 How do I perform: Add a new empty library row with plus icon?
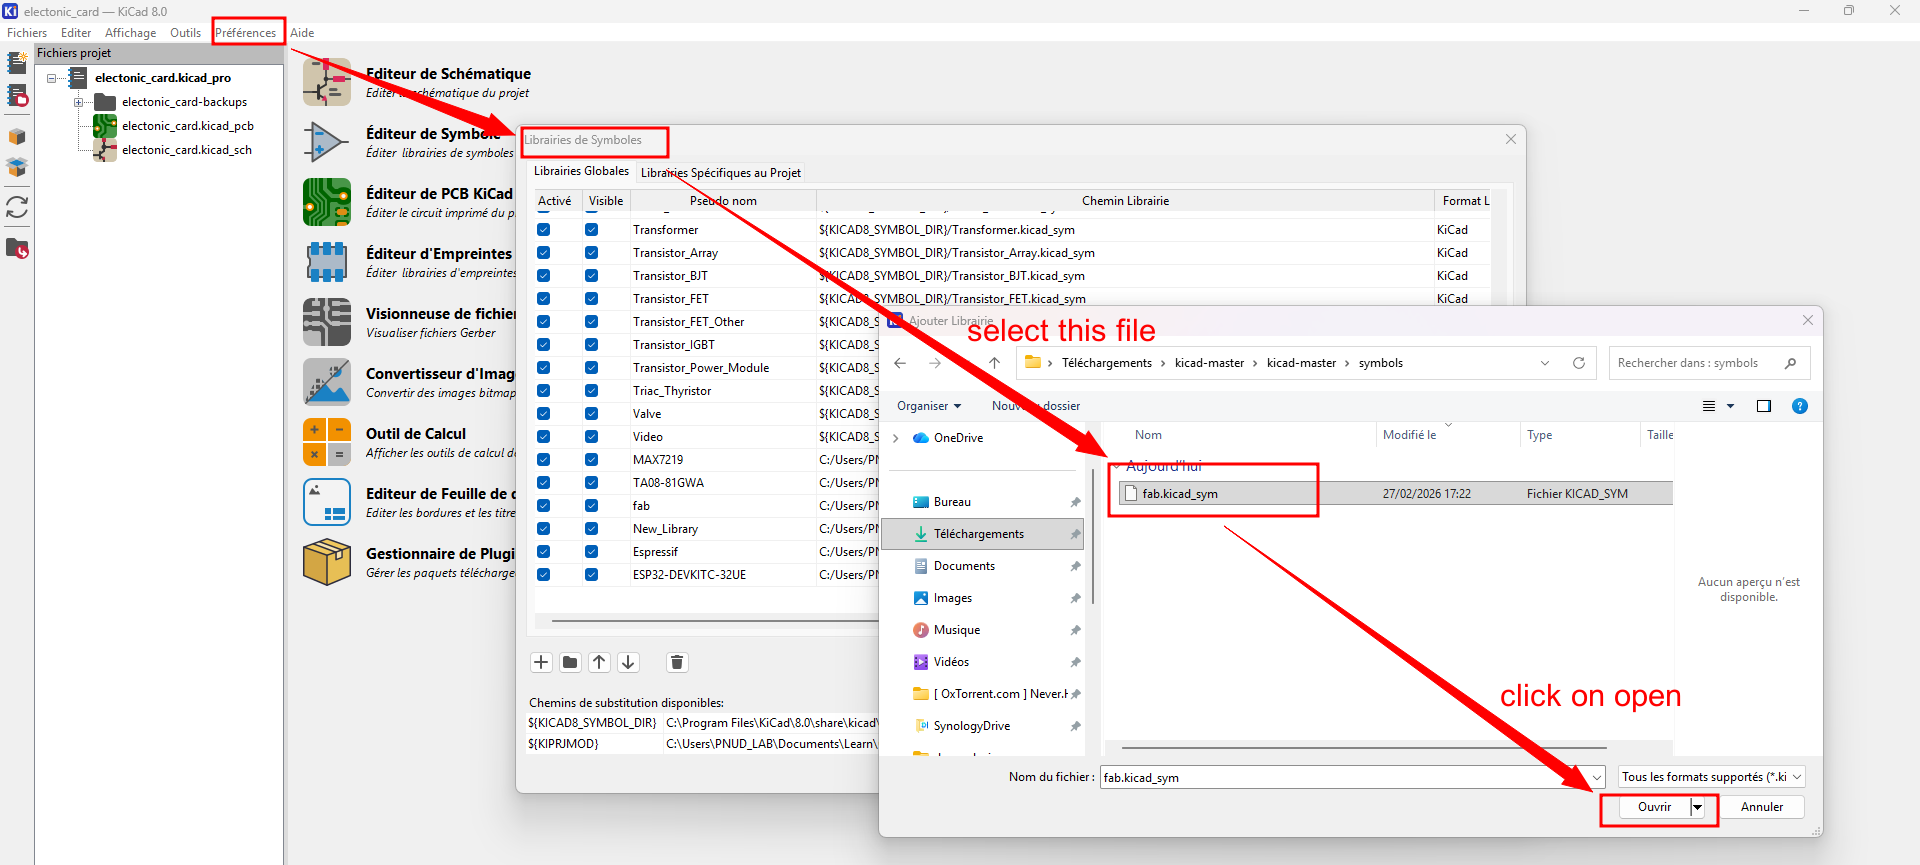tap(541, 662)
